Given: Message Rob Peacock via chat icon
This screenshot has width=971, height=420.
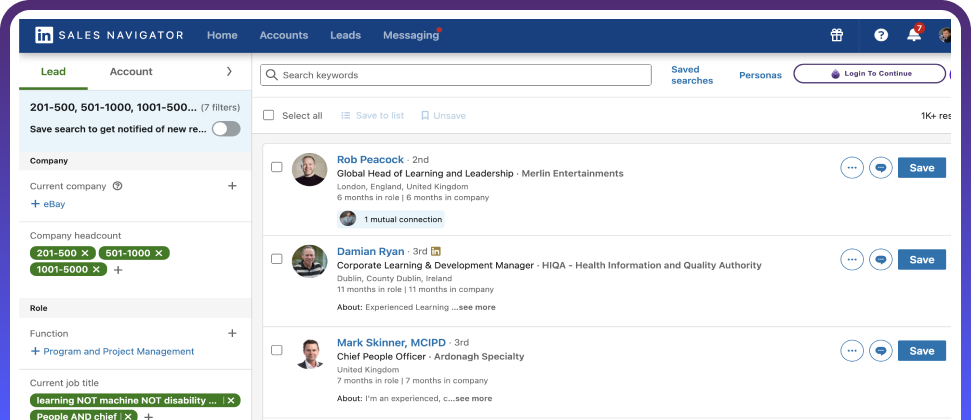Looking at the screenshot, I should coord(881,168).
